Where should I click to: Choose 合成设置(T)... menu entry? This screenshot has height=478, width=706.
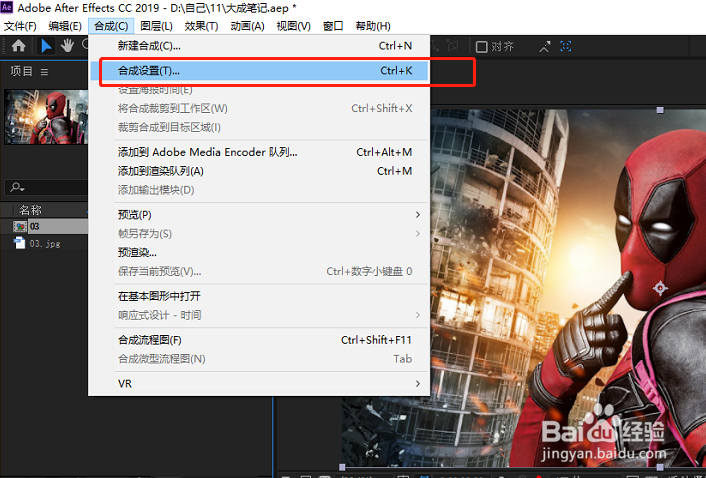(x=259, y=71)
